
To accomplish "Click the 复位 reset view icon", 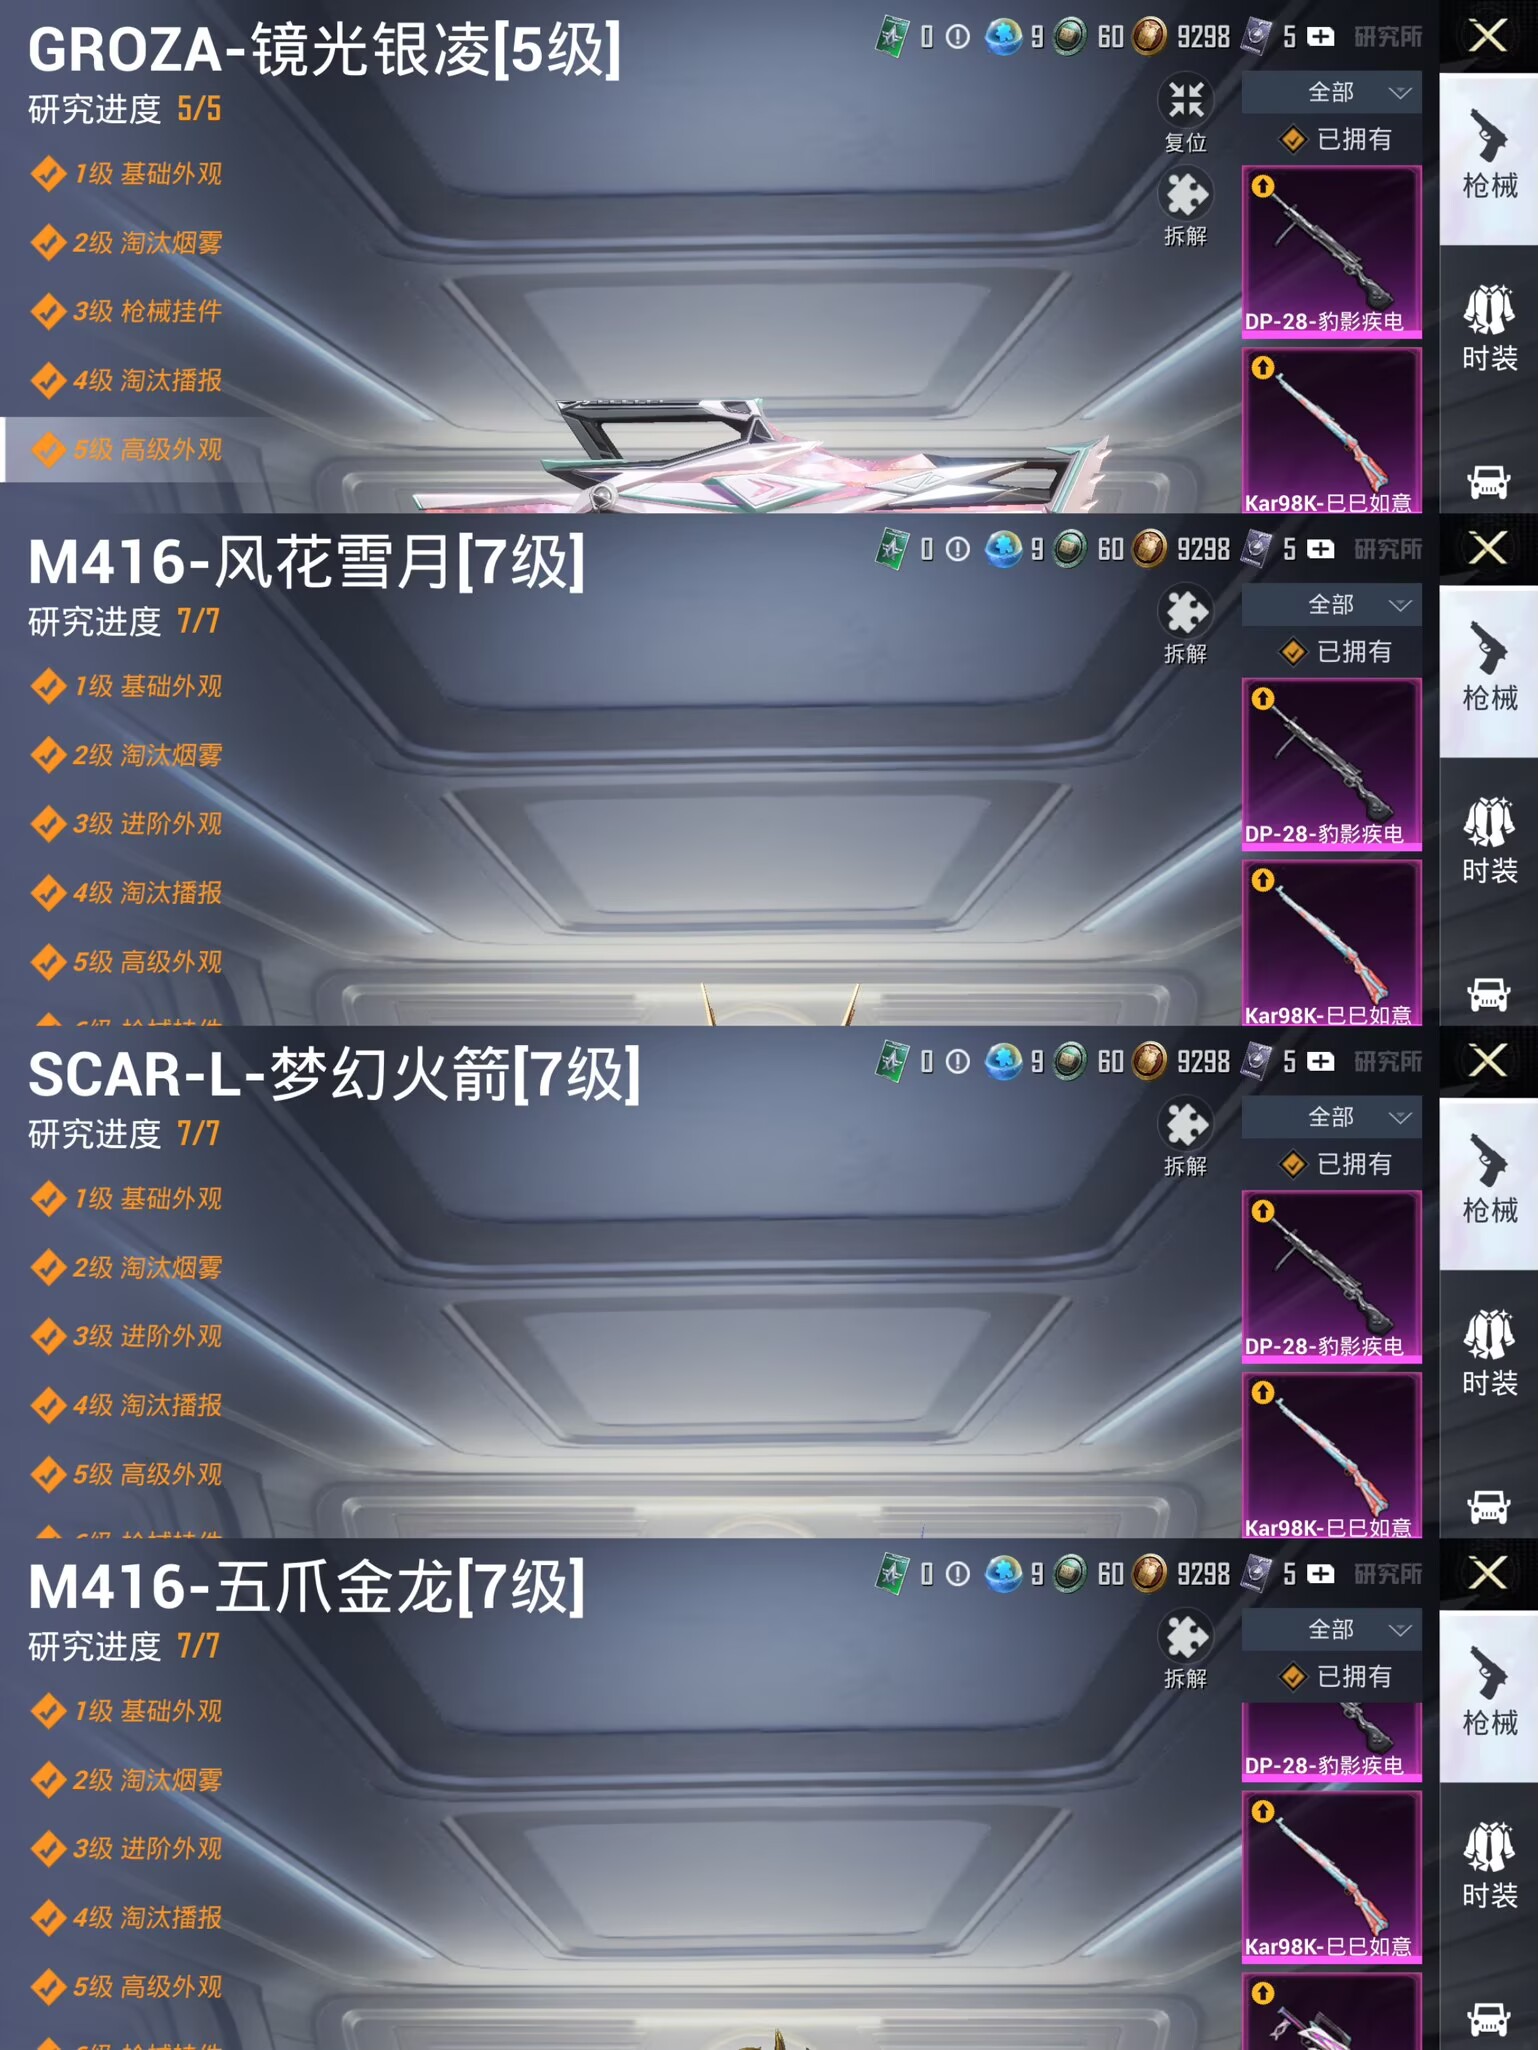I will [x=1185, y=100].
